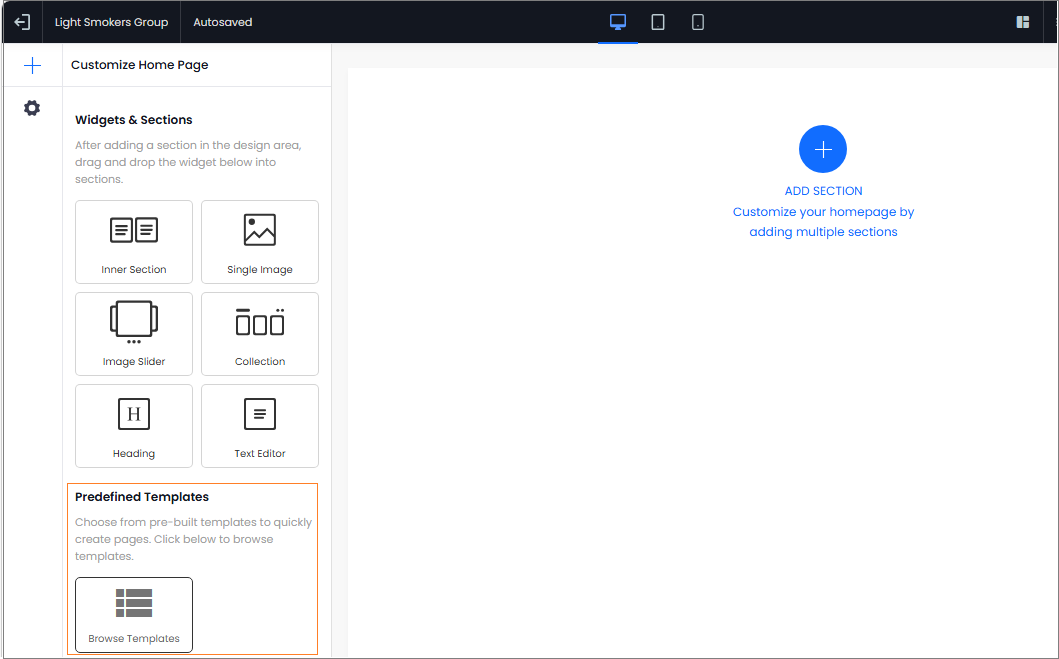Choose the Image Slider widget
Screen dimensions: 1059x659
pyautogui.click(x=134, y=334)
